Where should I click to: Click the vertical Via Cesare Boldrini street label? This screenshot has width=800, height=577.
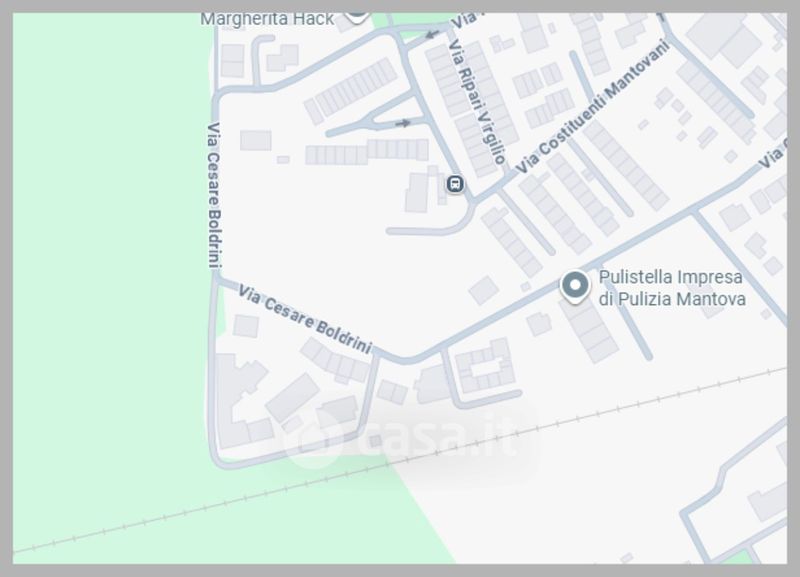tap(214, 195)
